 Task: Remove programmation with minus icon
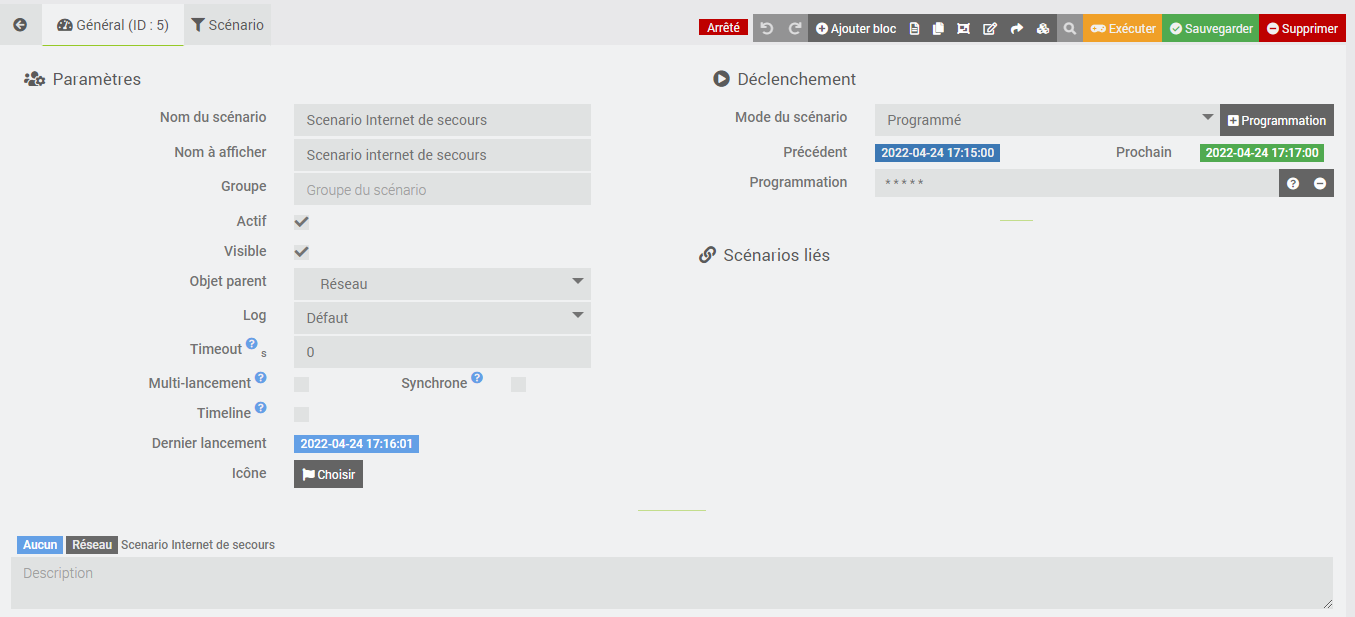tap(1320, 184)
